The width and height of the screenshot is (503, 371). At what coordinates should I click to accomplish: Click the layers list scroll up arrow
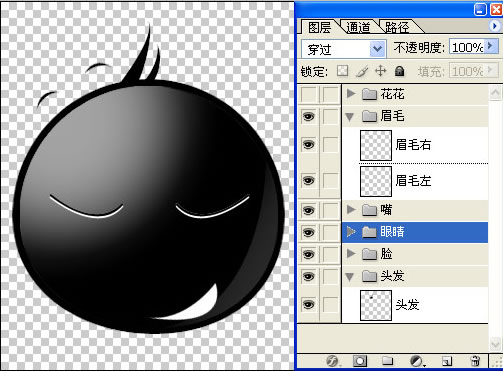[496, 93]
